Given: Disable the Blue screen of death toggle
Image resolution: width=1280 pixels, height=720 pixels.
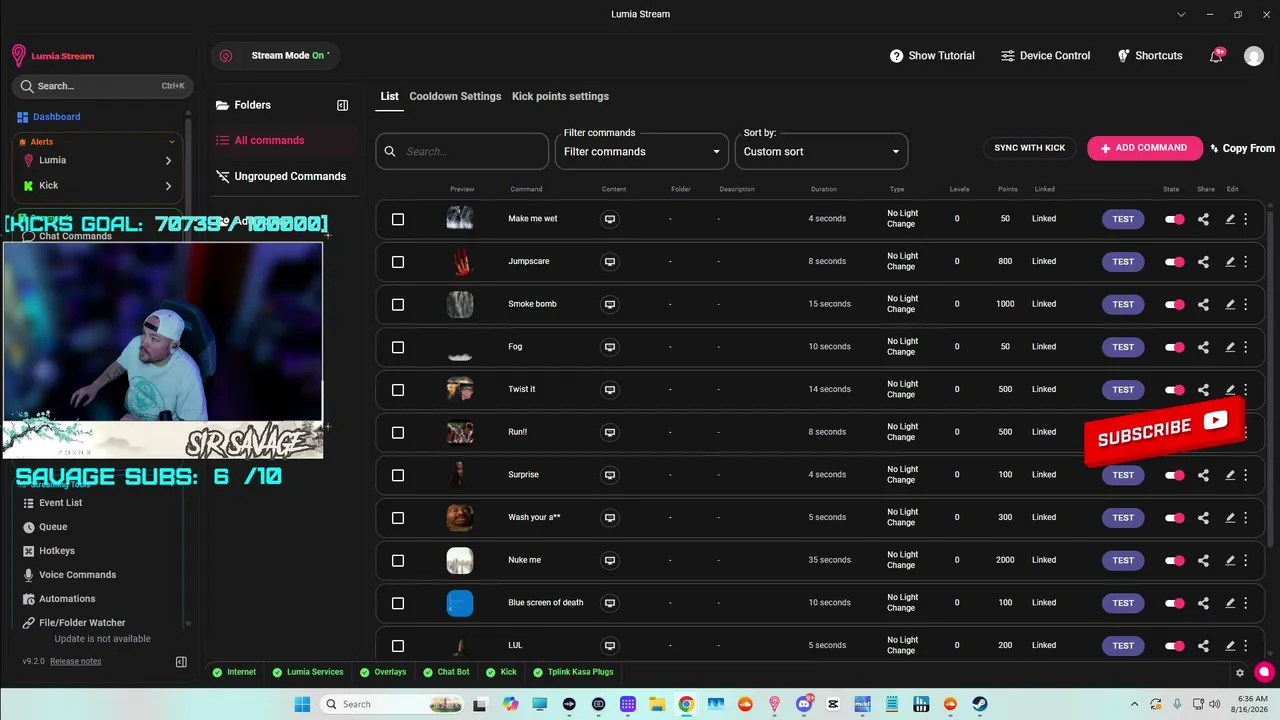Looking at the screenshot, I should tap(1175, 603).
